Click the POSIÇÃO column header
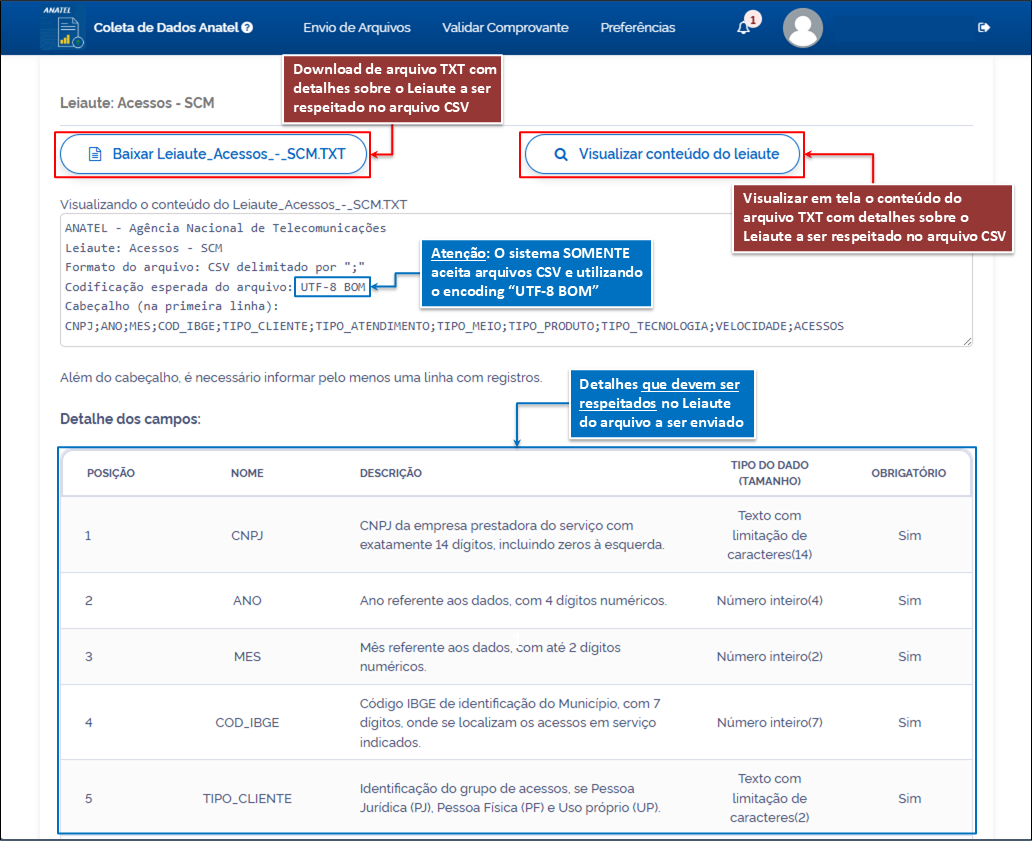The image size is (1032, 841). click(x=110, y=473)
